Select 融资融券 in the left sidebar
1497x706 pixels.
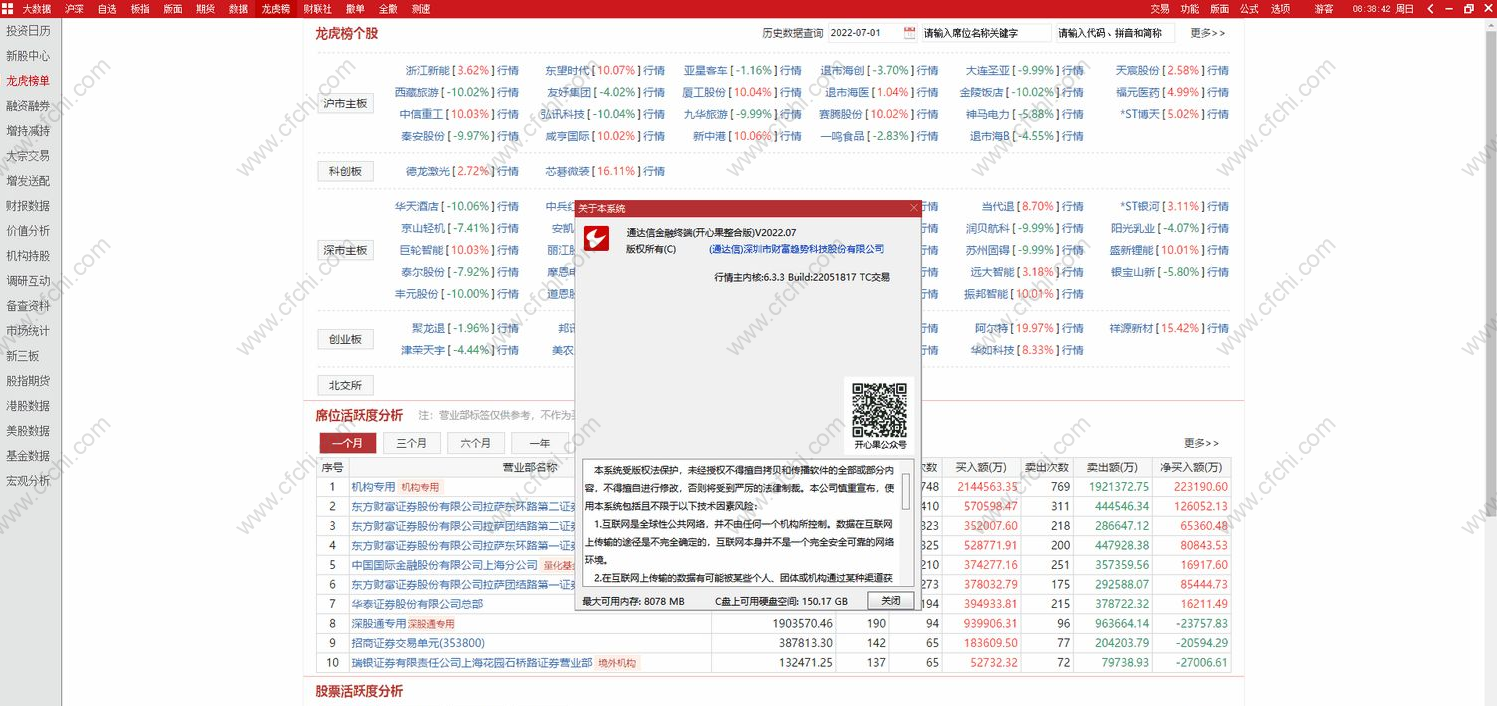[x=28, y=106]
